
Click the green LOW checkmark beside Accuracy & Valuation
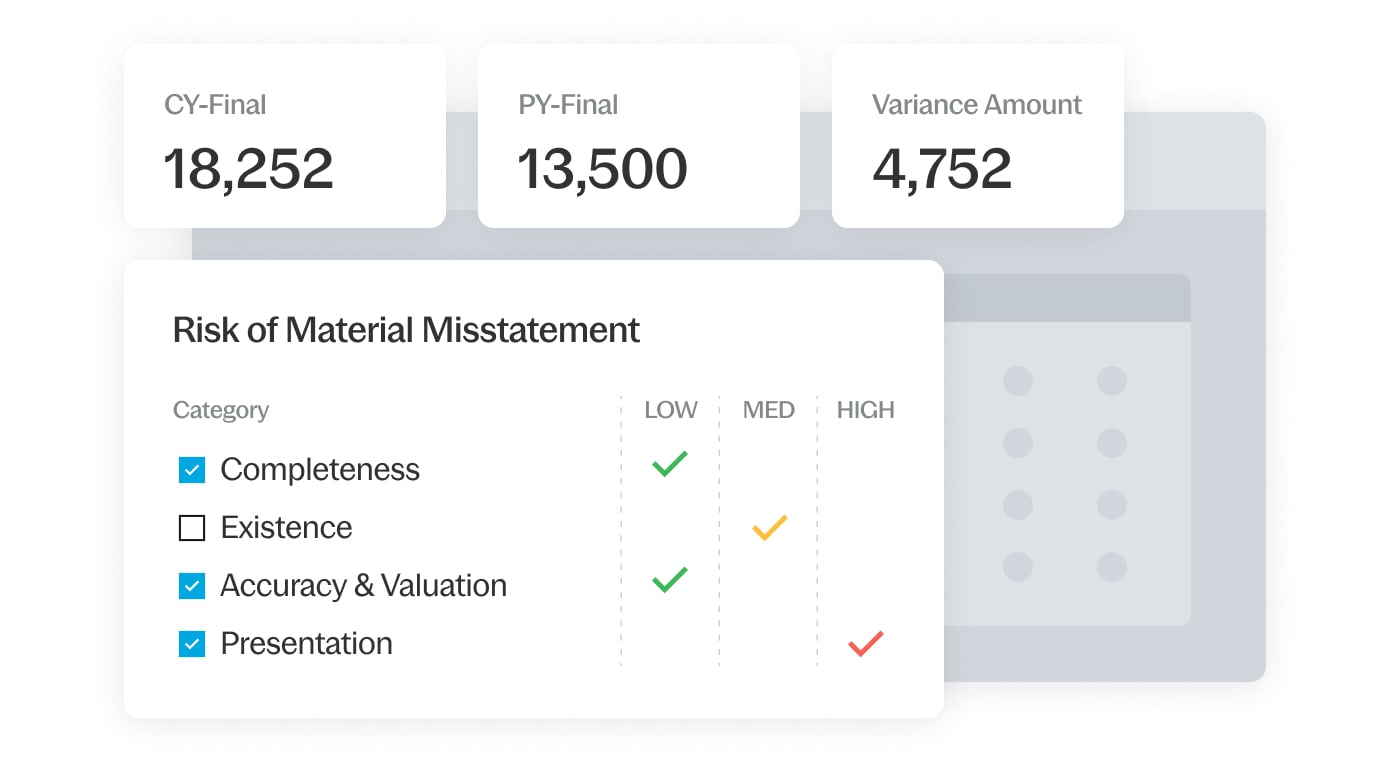pyautogui.click(x=668, y=578)
